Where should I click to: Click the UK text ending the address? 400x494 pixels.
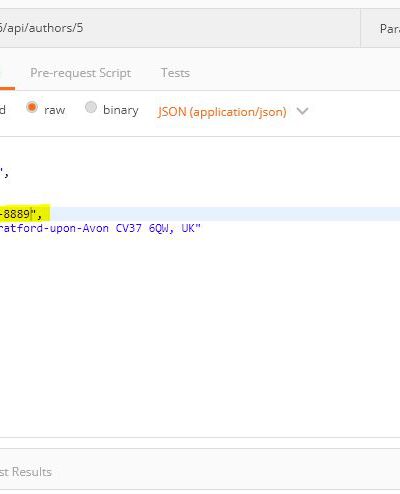(x=188, y=228)
